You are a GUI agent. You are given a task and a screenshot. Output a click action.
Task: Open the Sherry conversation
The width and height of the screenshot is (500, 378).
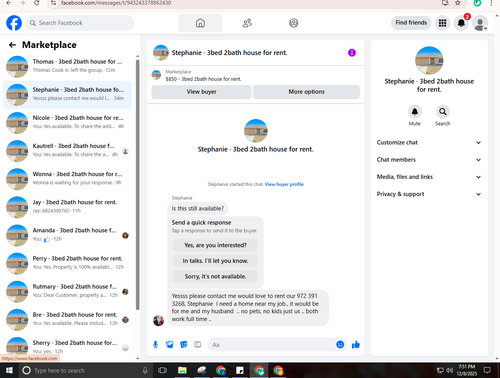pyautogui.click(x=67, y=347)
